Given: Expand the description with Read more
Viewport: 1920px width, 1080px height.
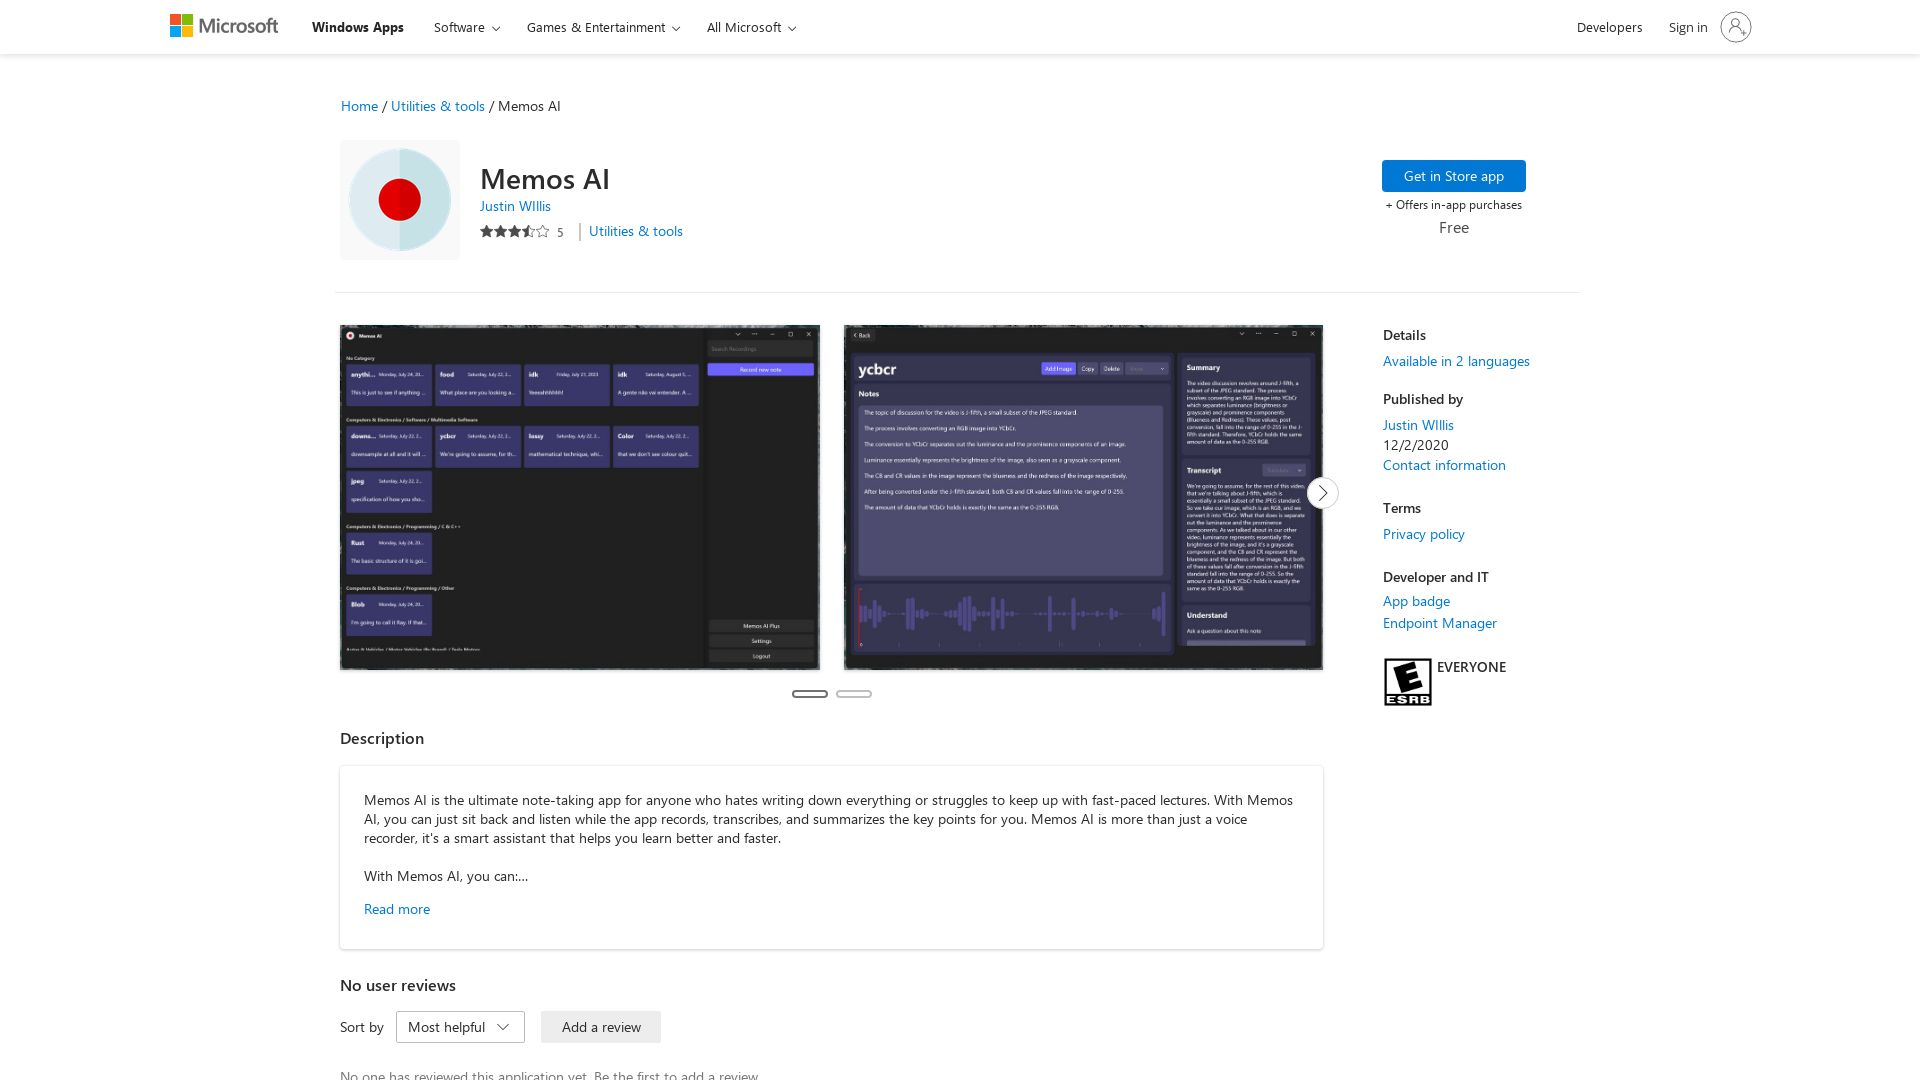Looking at the screenshot, I should point(396,908).
